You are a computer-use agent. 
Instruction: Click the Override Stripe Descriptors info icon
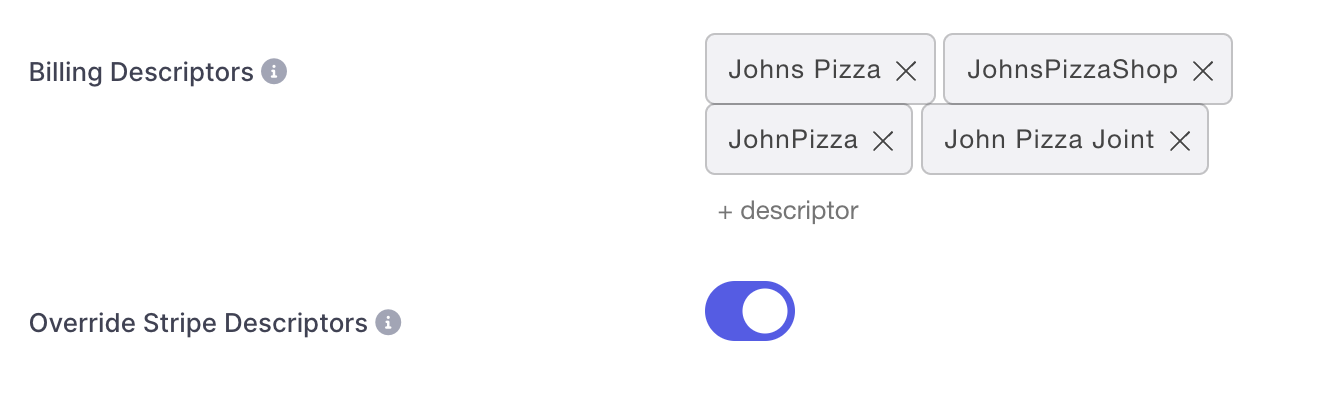click(x=388, y=323)
